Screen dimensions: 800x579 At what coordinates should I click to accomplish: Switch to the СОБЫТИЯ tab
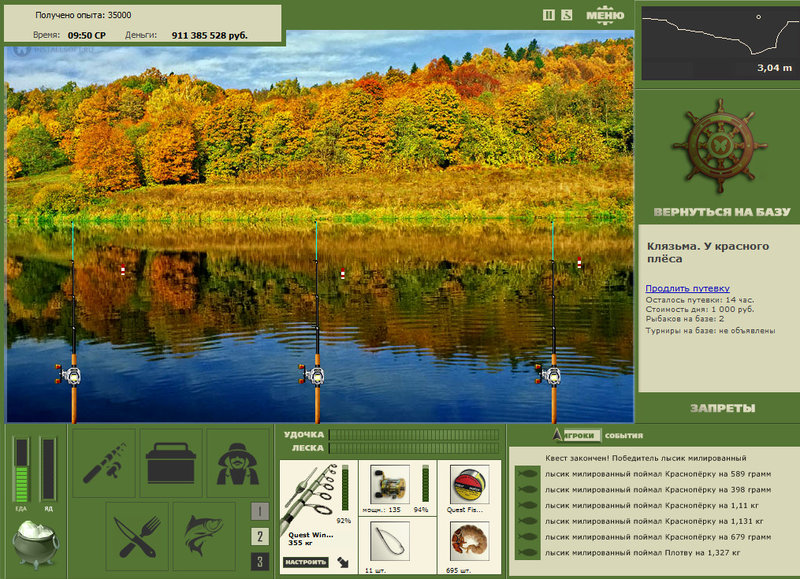[x=624, y=436]
